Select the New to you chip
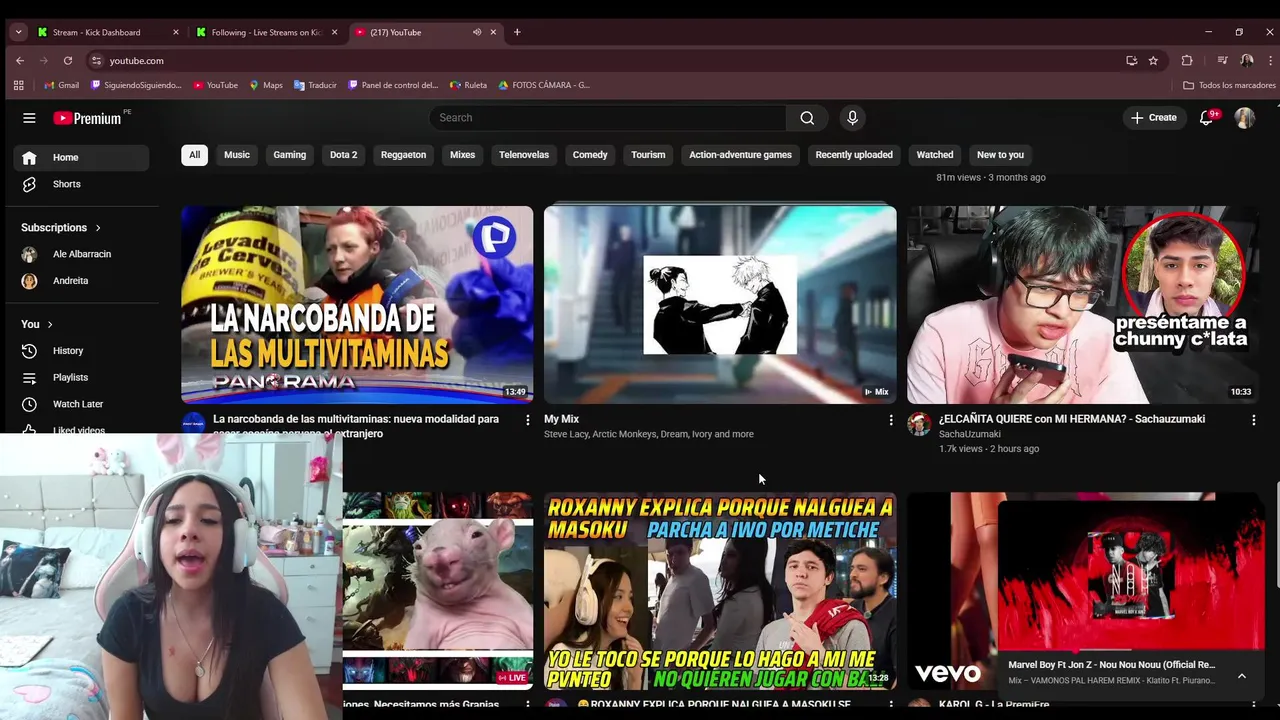The image size is (1280, 720). point(1000,155)
